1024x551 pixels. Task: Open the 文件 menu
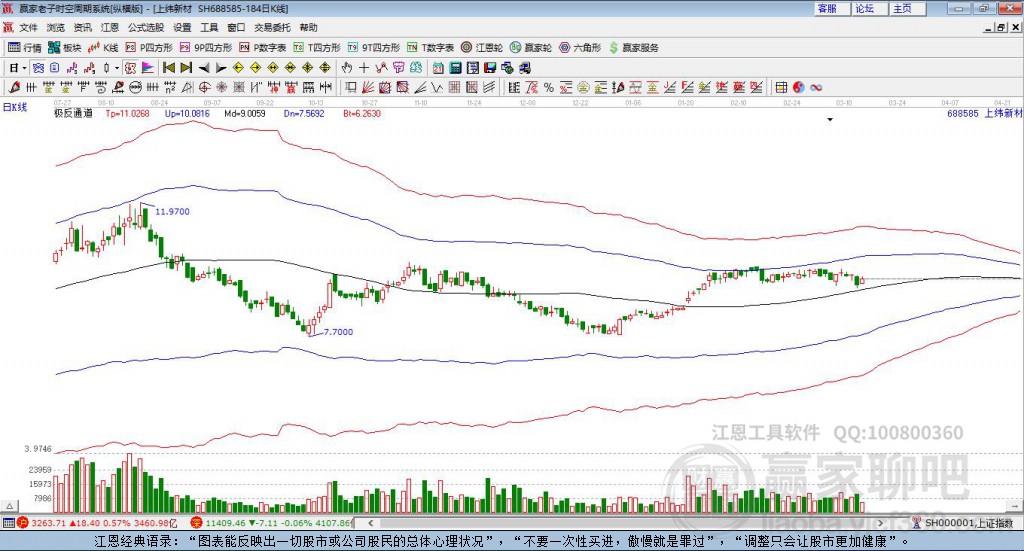(28, 27)
